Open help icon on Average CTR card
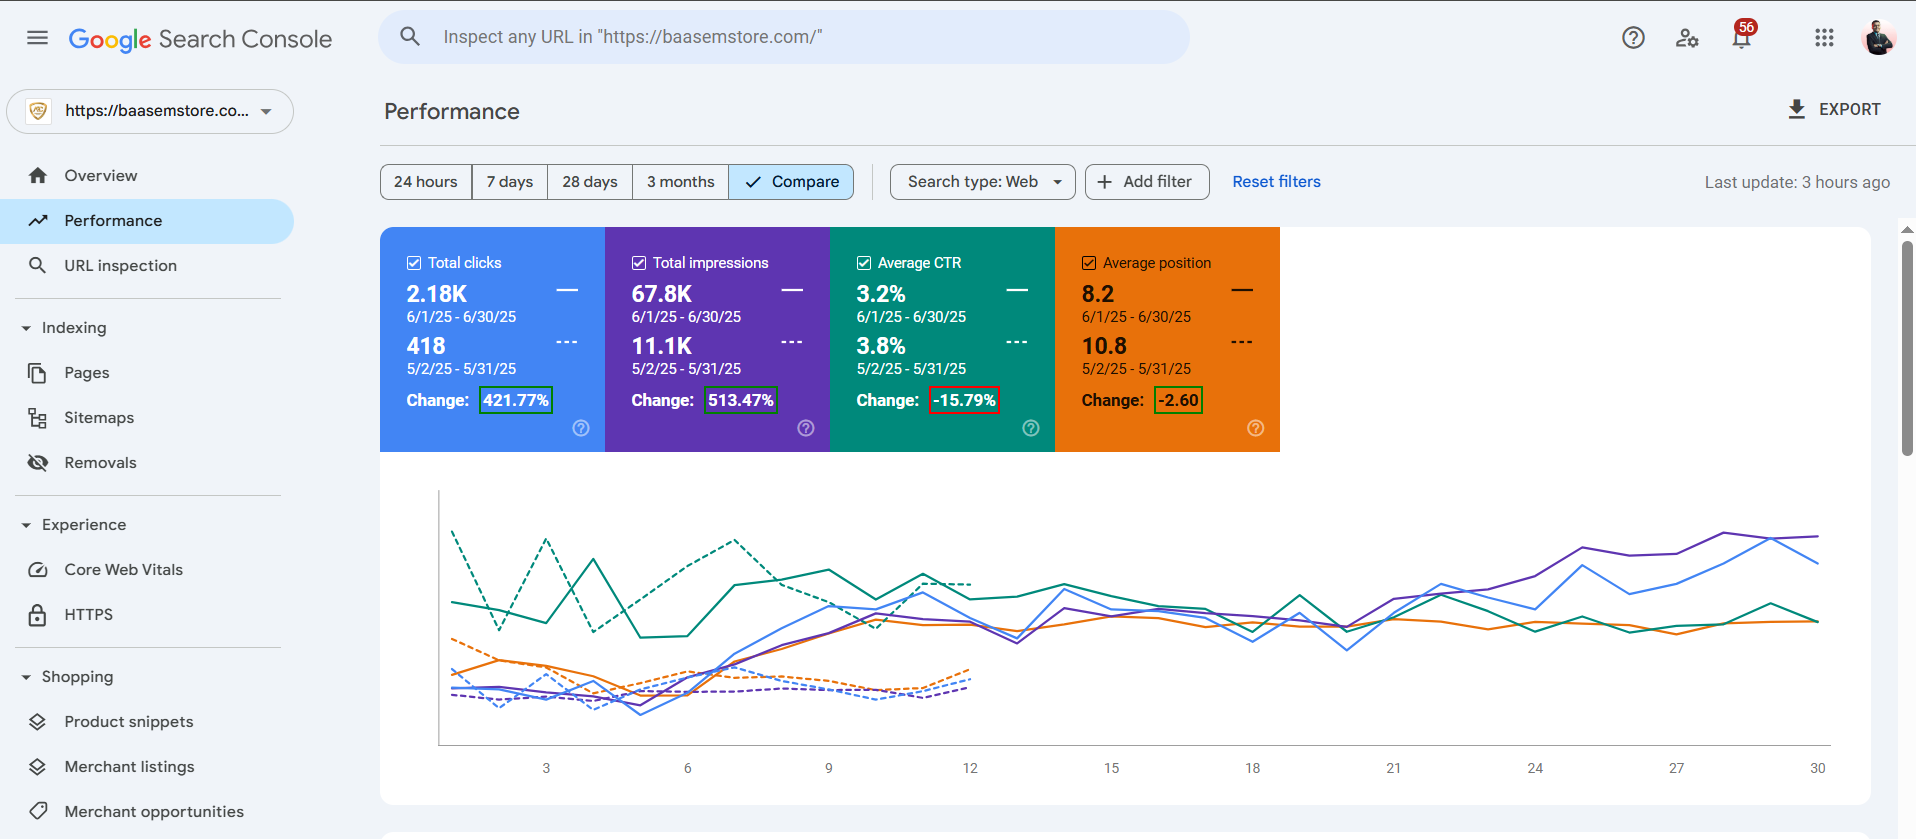The image size is (1916, 839). click(x=1031, y=428)
